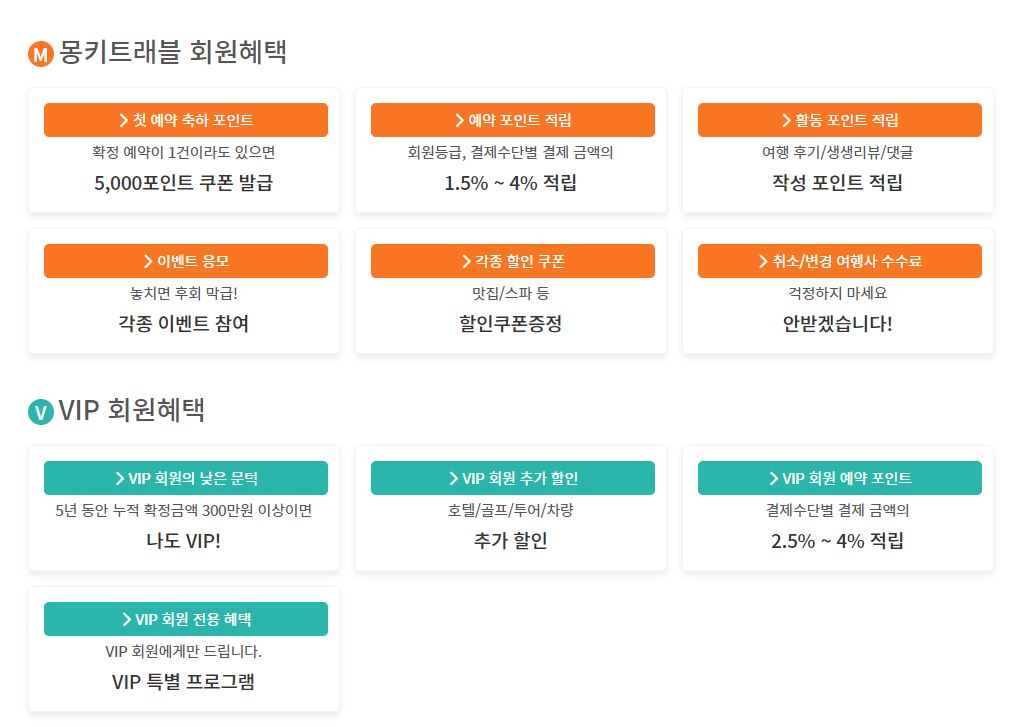Select the 할인쿠폰증정 card text

coord(511,323)
